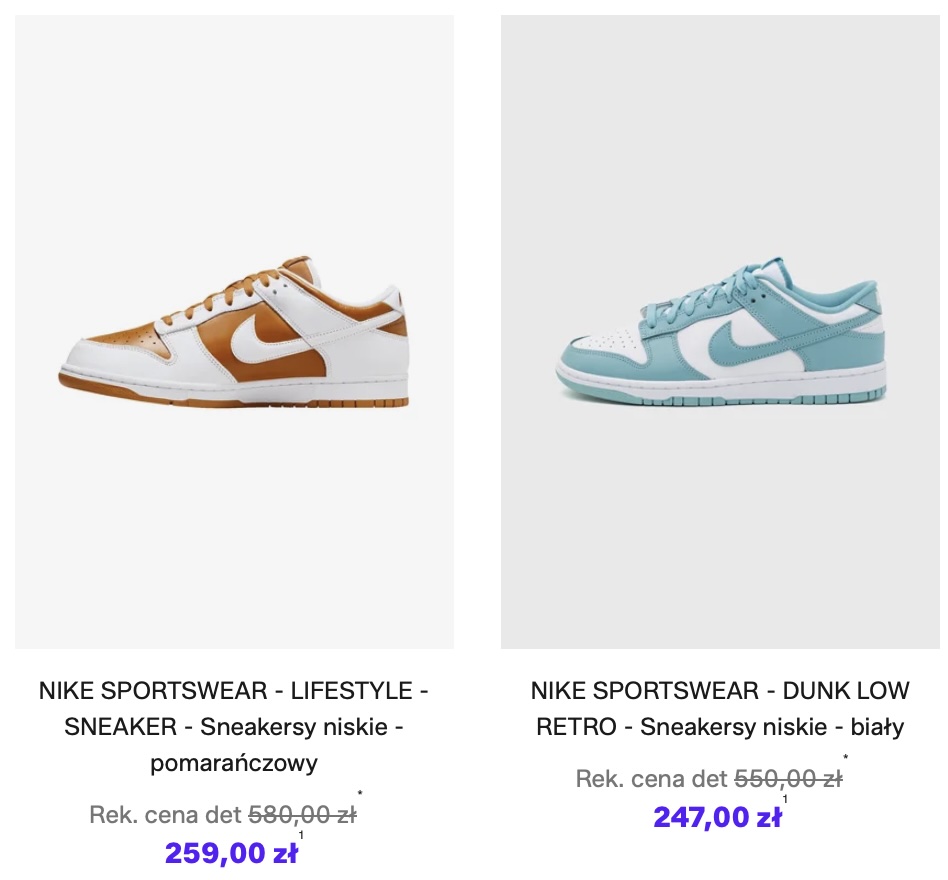The image size is (948, 880).
Task: Click the NIKE SPORTSWEAR - DUNK LOW RETRO title
Action: coord(720,709)
